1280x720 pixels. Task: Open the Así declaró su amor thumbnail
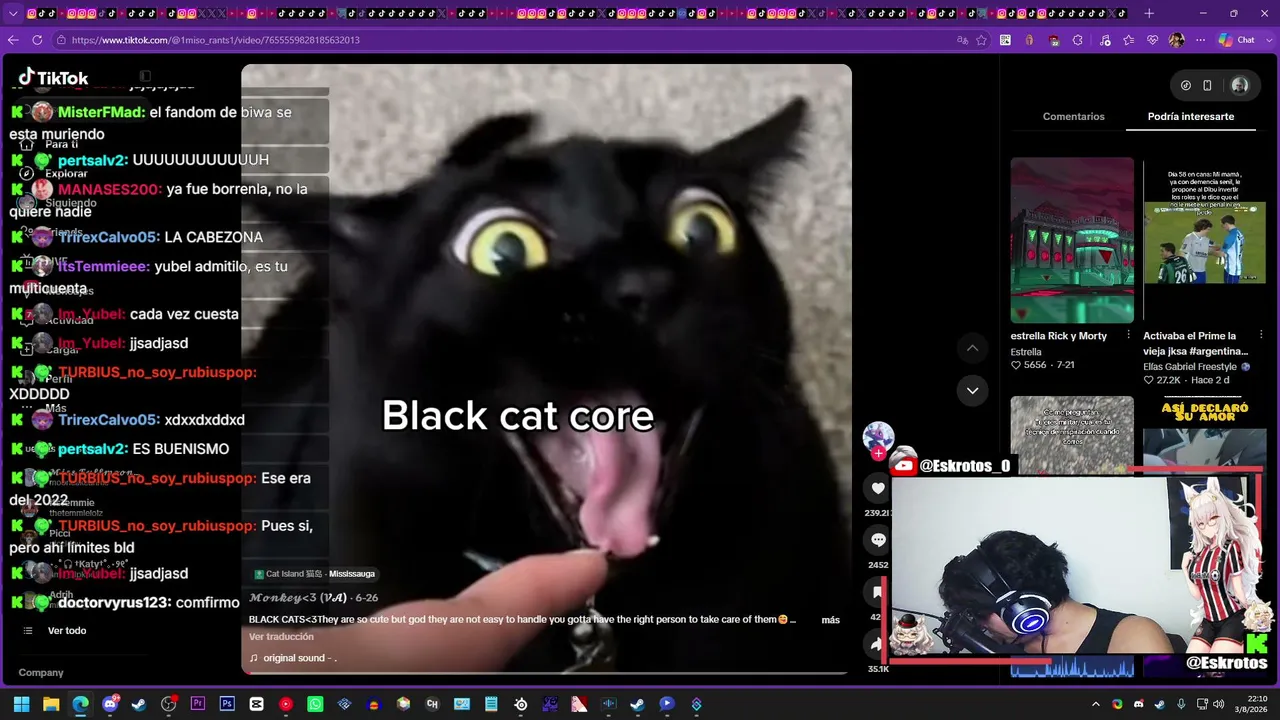click(x=1205, y=431)
